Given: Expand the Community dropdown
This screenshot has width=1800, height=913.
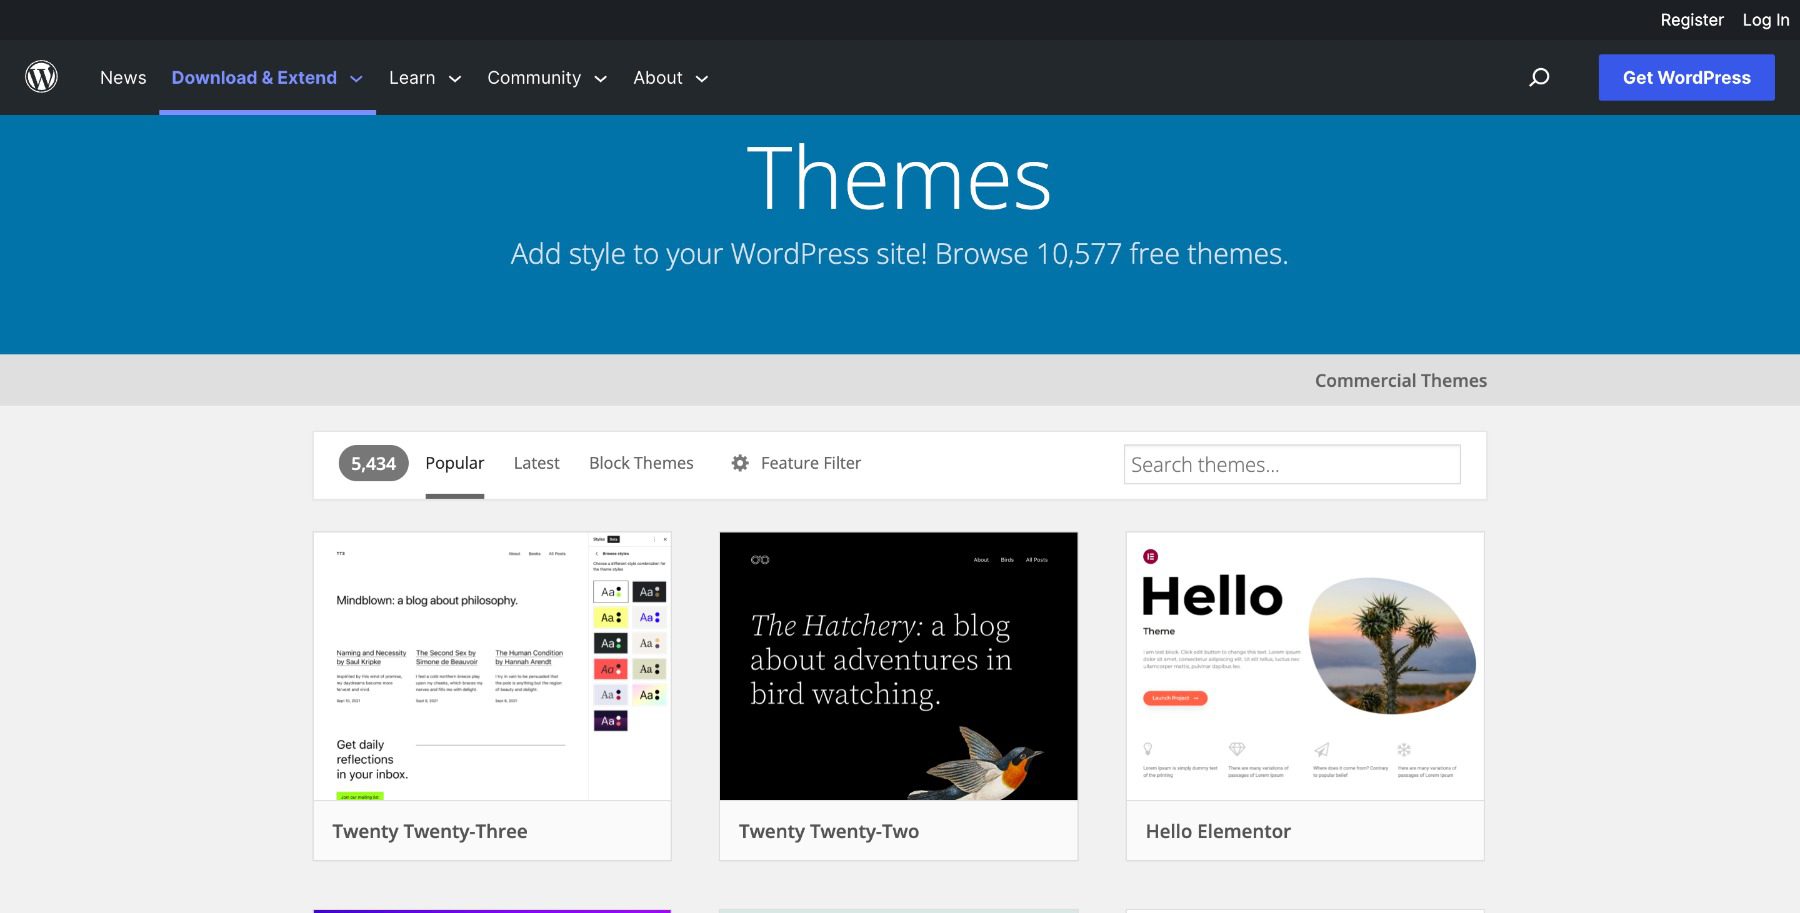Looking at the screenshot, I should 546,77.
